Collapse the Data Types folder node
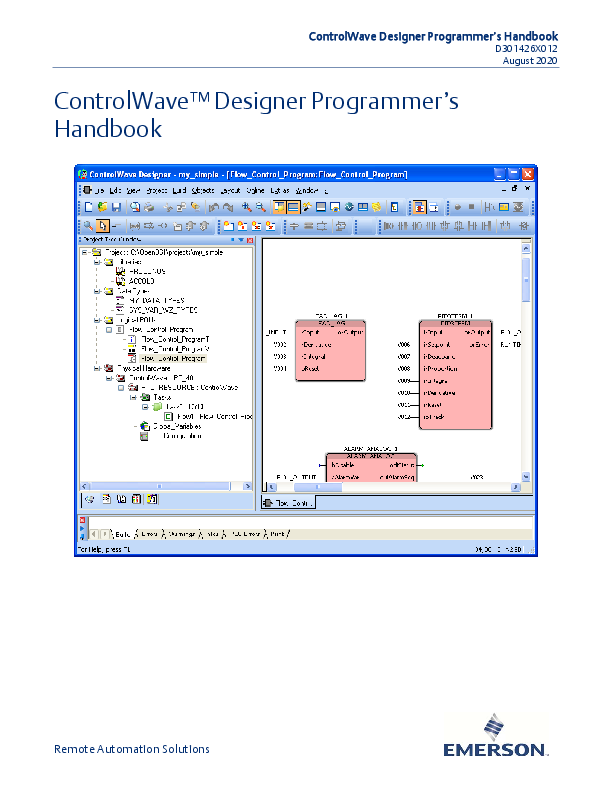Viewport: 612px width, 792px height. click(x=97, y=291)
